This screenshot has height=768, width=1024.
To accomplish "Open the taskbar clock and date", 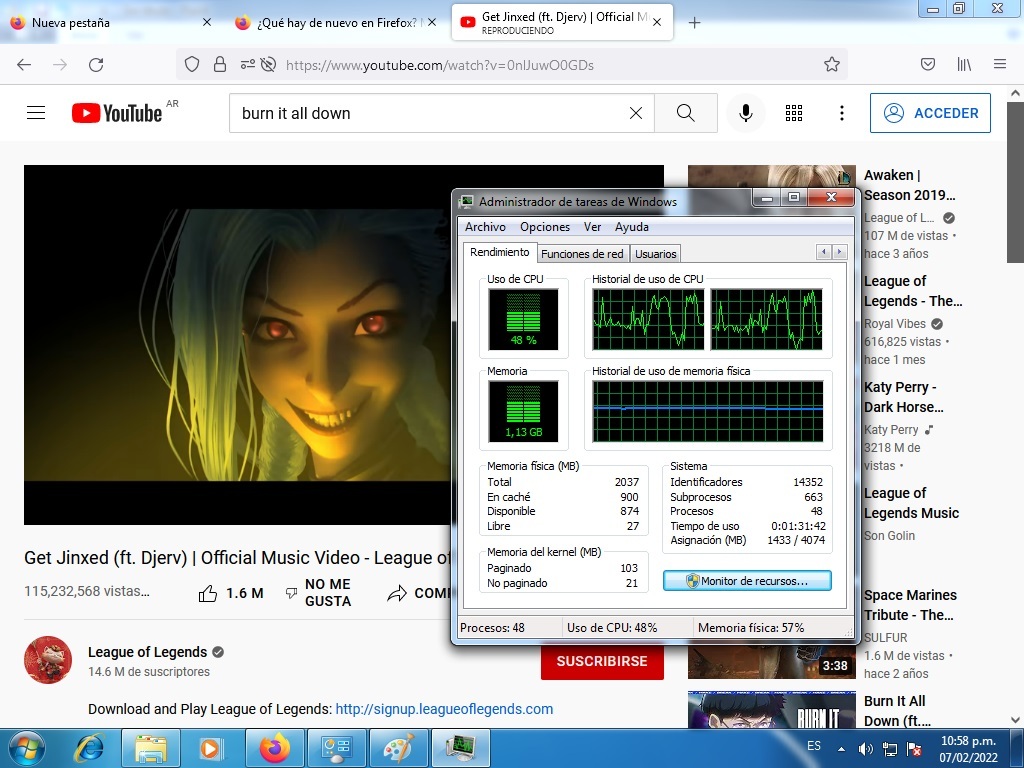I will coord(968,748).
